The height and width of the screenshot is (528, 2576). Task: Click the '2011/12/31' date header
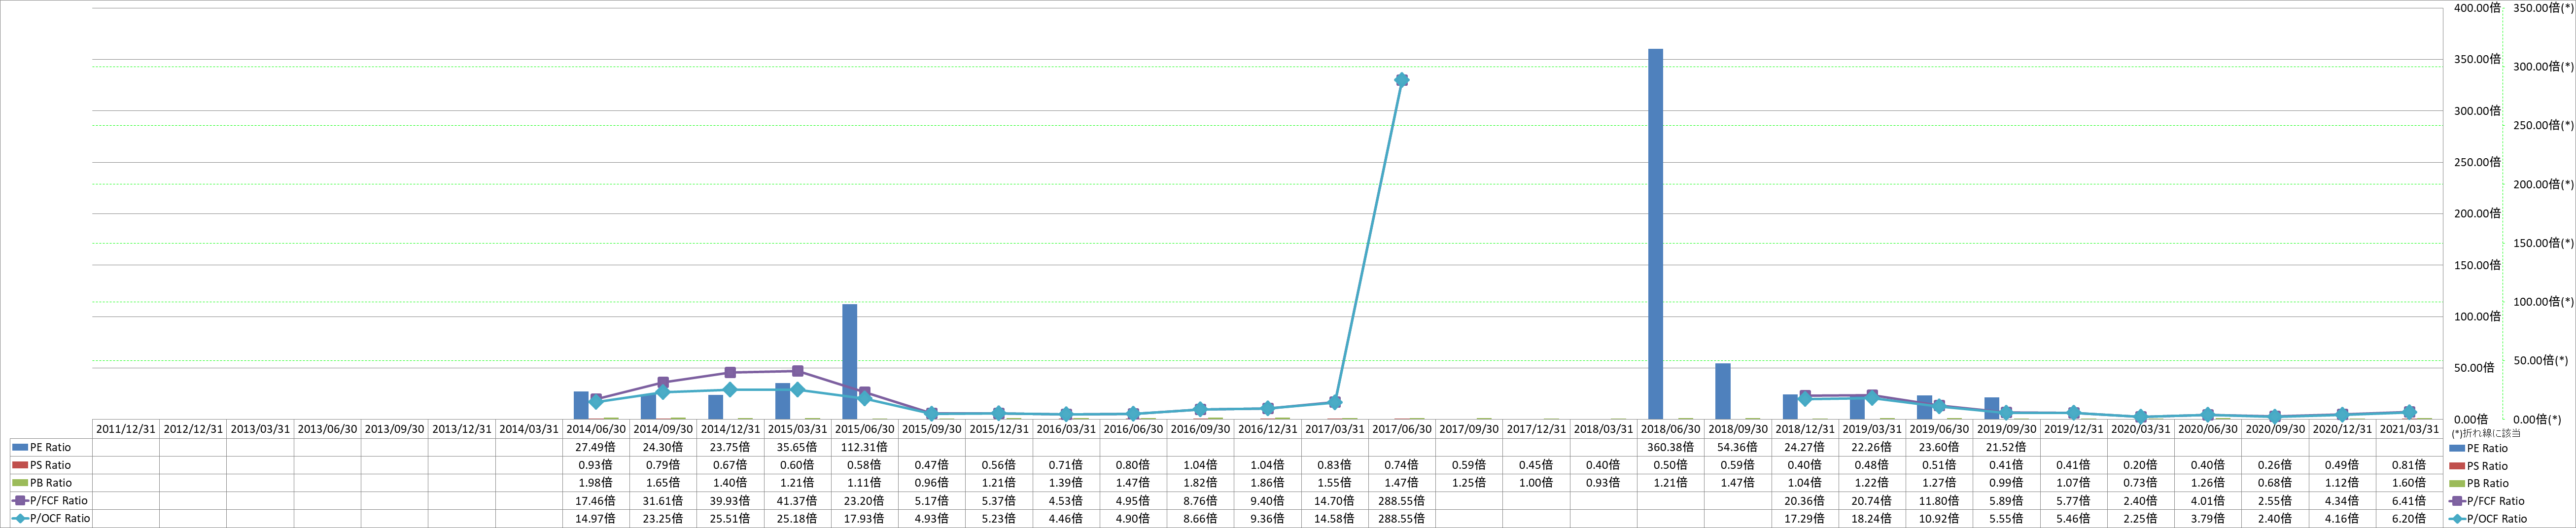click(125, 429)
